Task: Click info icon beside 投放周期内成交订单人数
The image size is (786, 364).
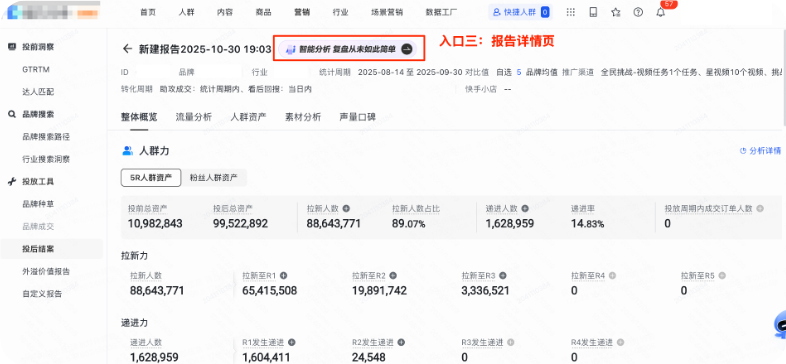Action: pyautogui.click(x=760, y=209)
